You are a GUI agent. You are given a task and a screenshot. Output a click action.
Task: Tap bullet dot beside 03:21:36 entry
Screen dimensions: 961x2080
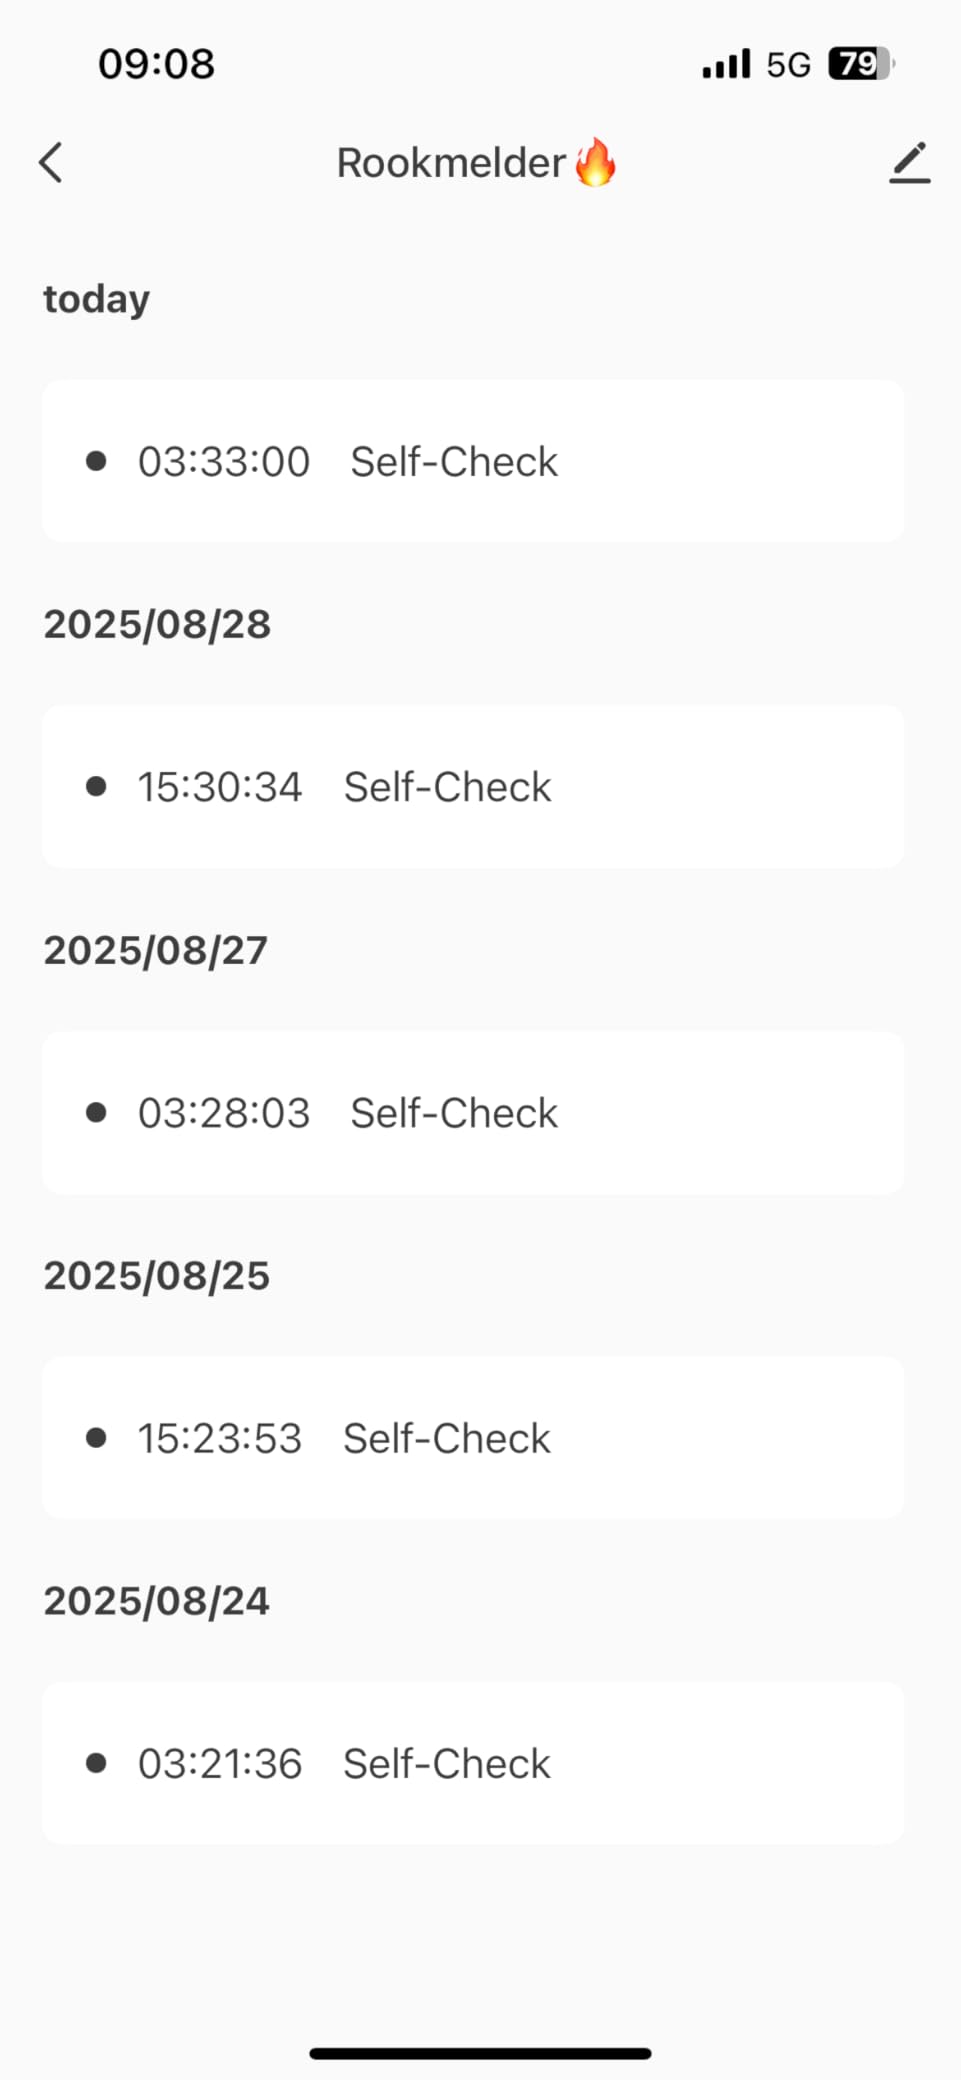96,1763
